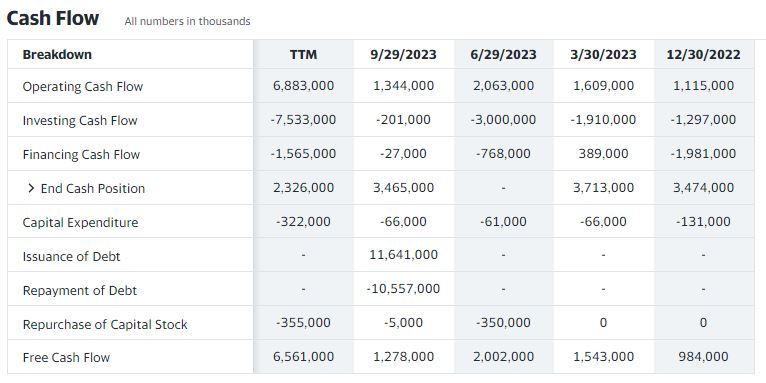
Task: Click the TTM Operating Cash Flow value 6,883,000
Action: (303, 86)
